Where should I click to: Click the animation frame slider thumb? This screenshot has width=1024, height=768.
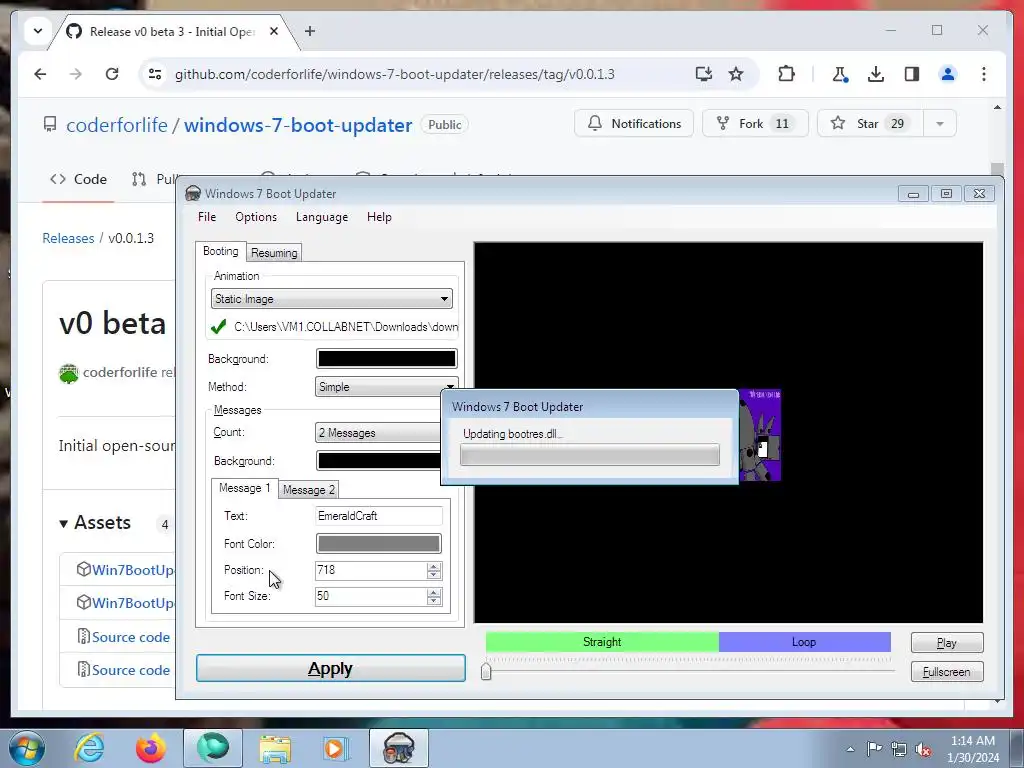point(486,671)
